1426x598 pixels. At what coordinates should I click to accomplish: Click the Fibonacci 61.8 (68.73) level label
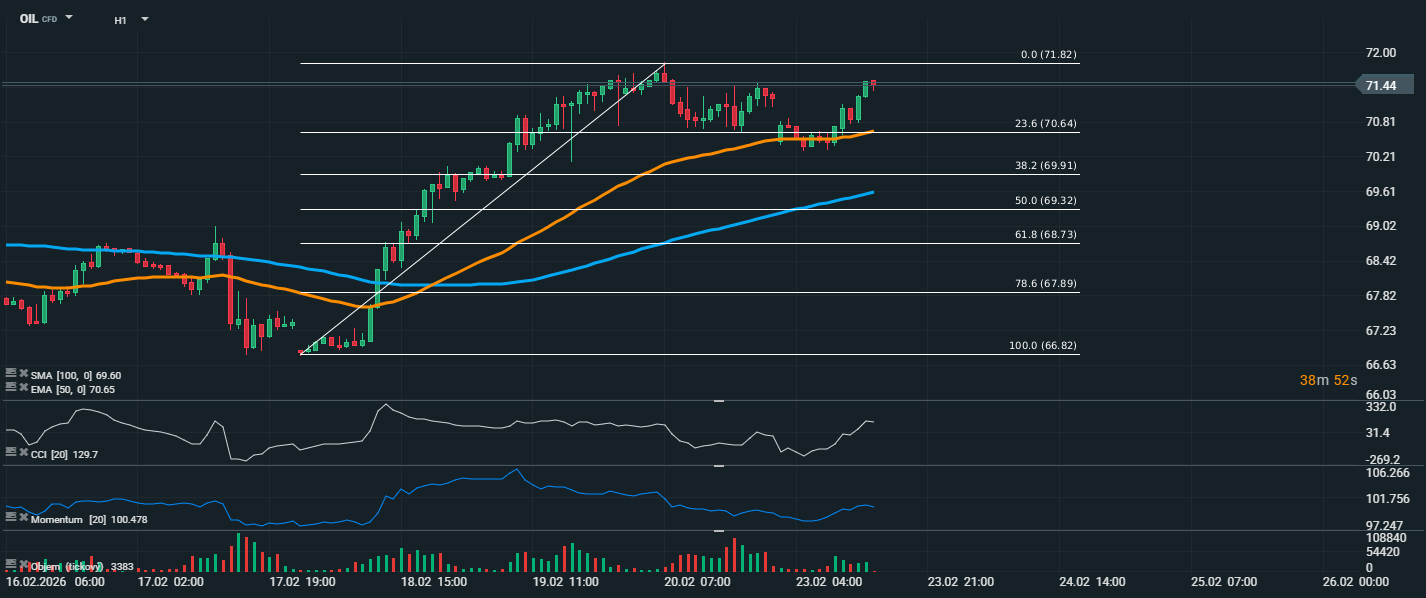pyautogui.click(x=1046, y=234)
